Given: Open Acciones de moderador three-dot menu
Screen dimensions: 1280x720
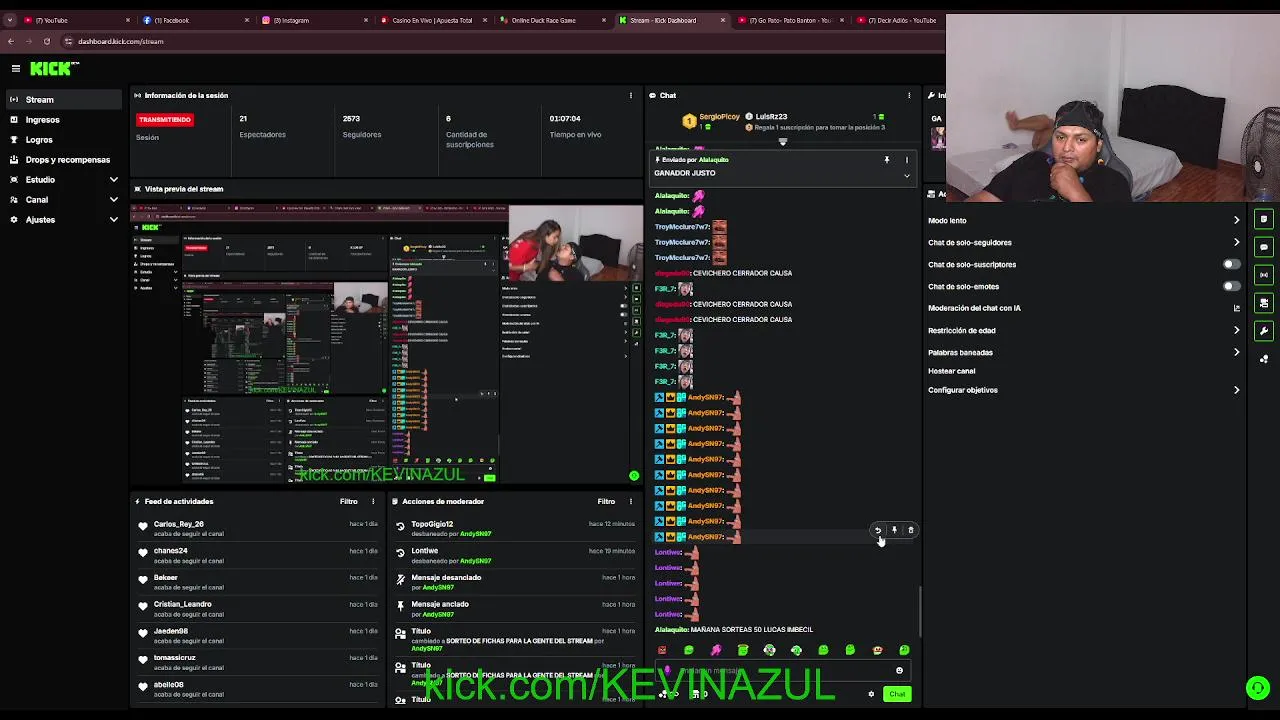Looking at the screenshot, I should point(631,501).
